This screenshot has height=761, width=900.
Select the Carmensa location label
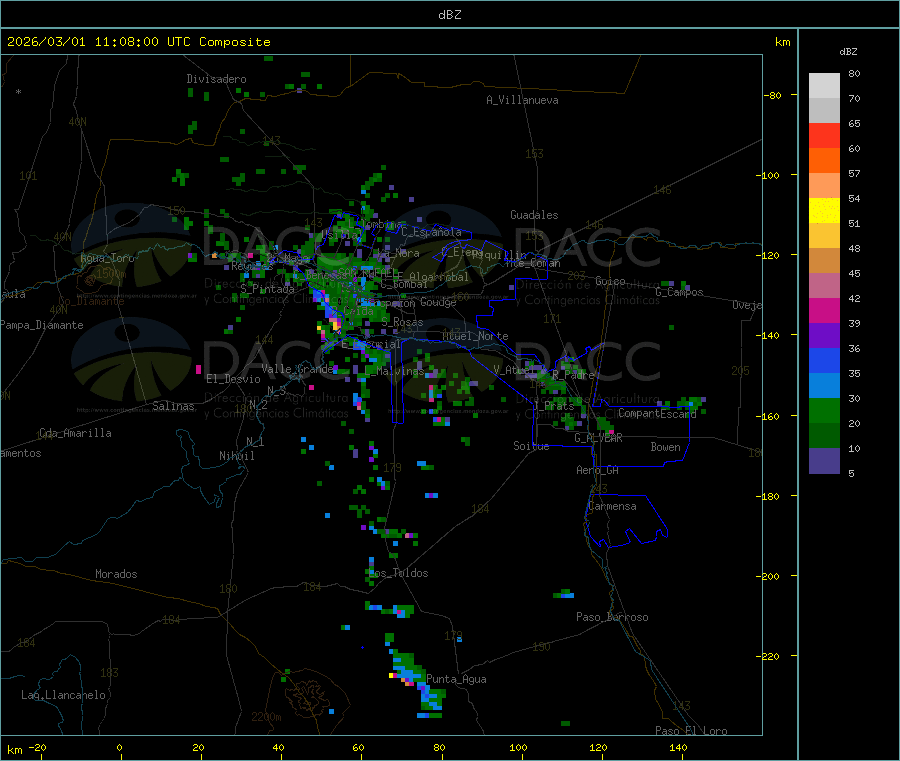pos(612,507)
